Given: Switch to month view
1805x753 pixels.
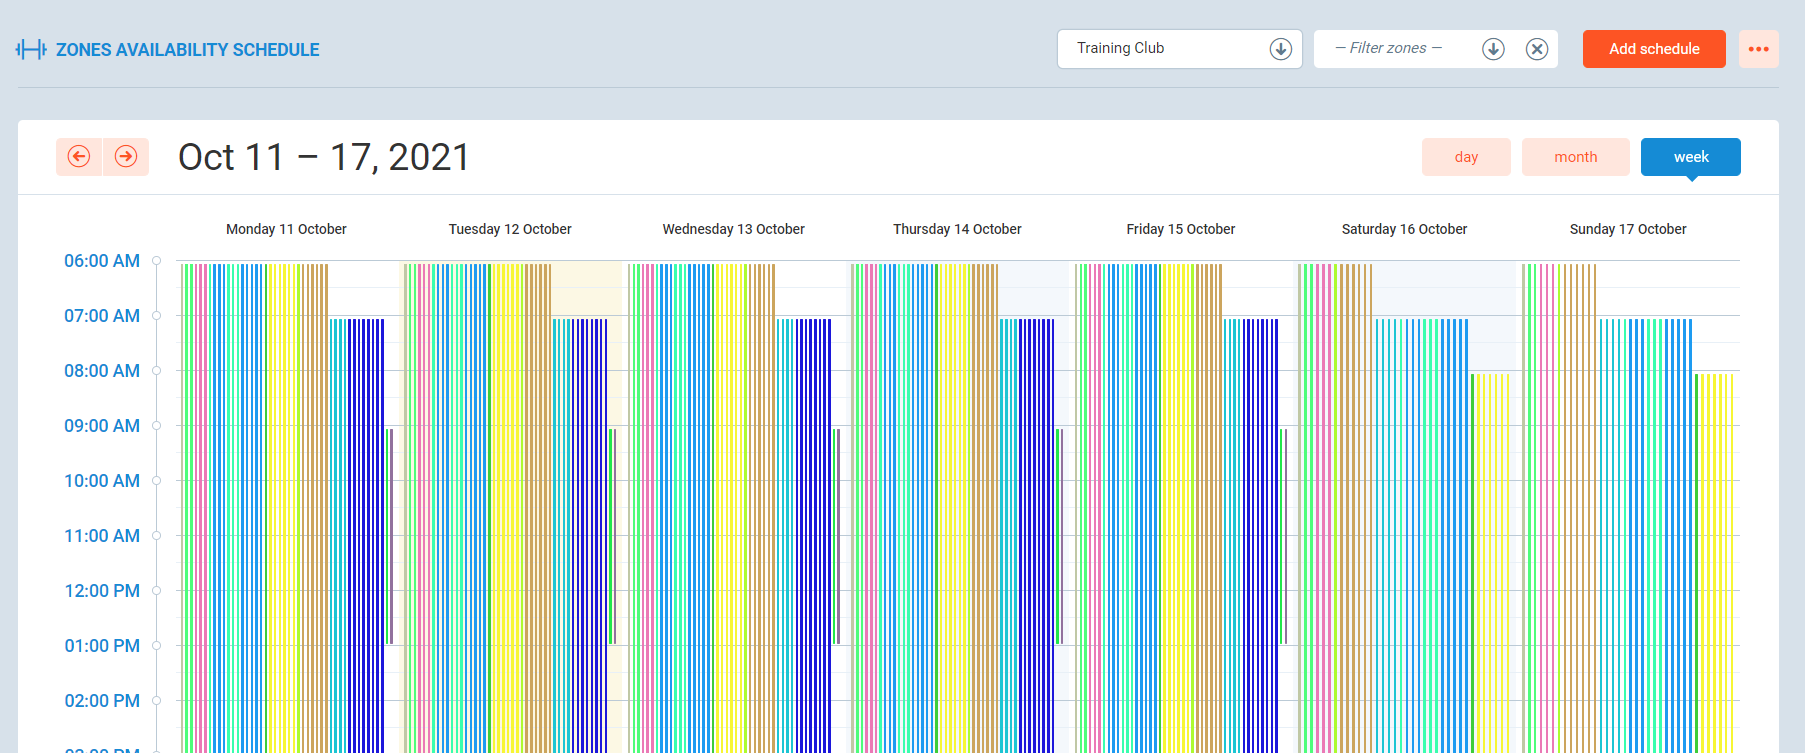Looking at the screenshot, I should (x=1575, y=157).
